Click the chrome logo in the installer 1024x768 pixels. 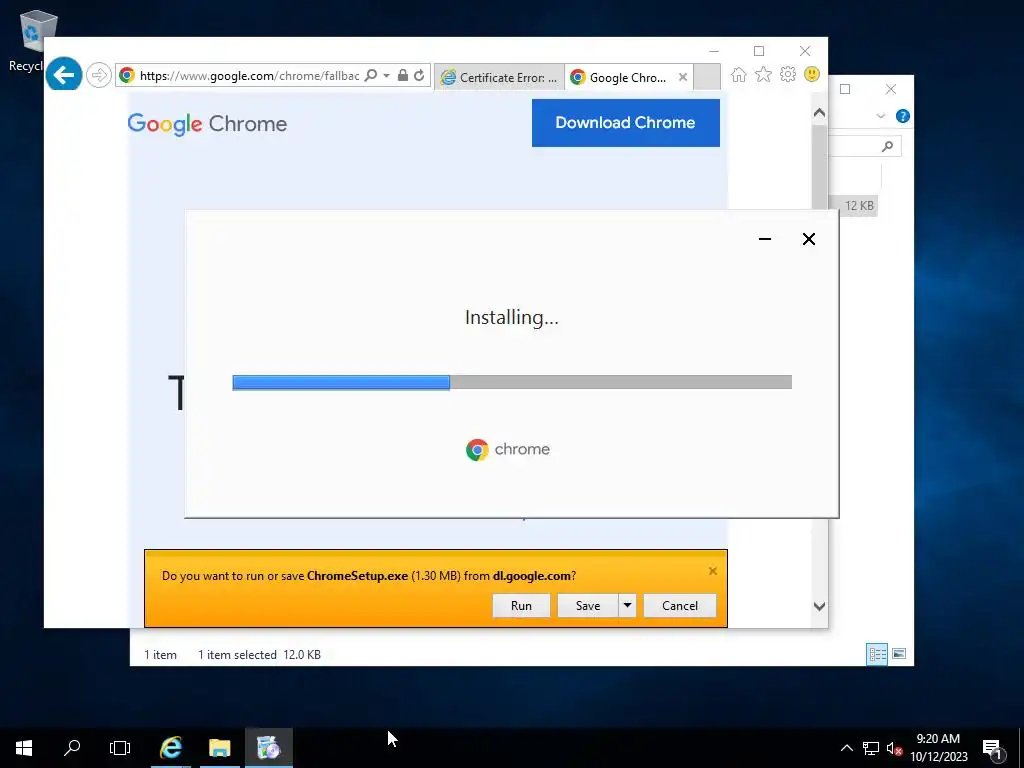(508, 449)
